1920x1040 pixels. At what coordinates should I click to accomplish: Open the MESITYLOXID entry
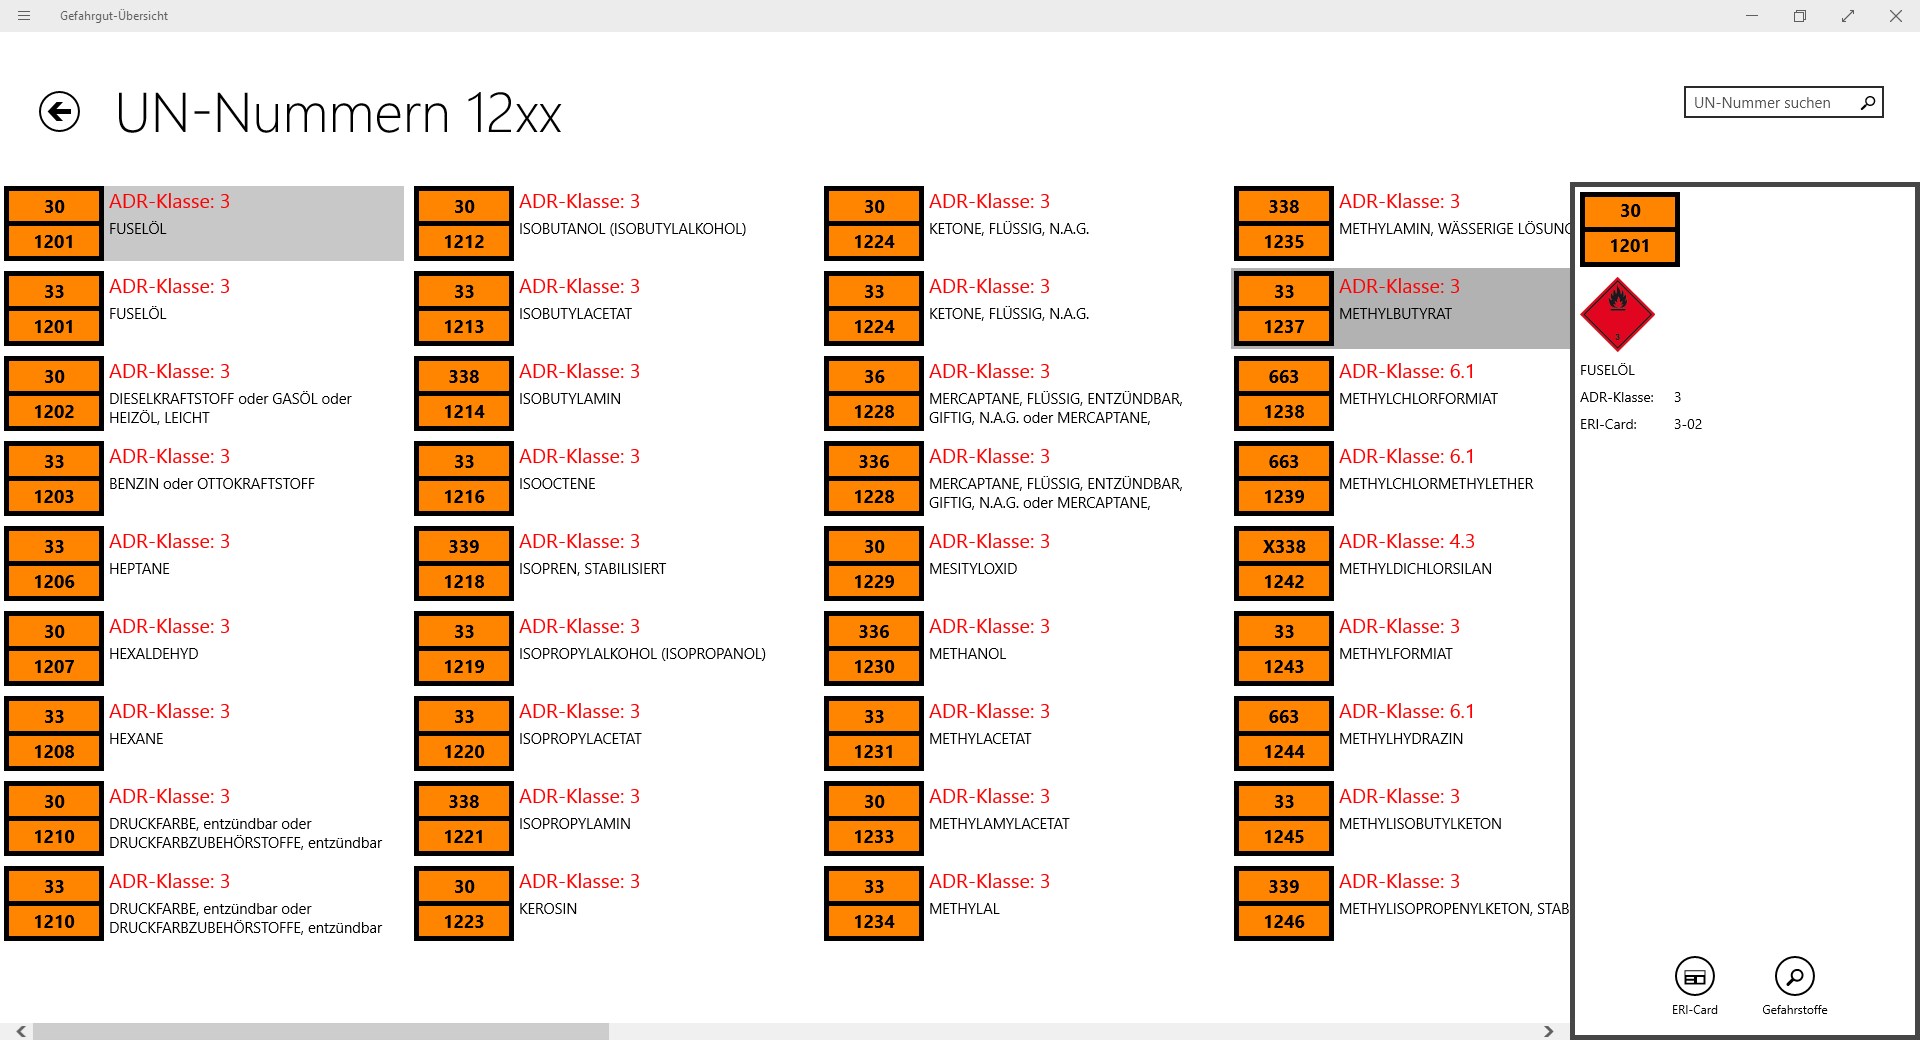[1024, 564]
